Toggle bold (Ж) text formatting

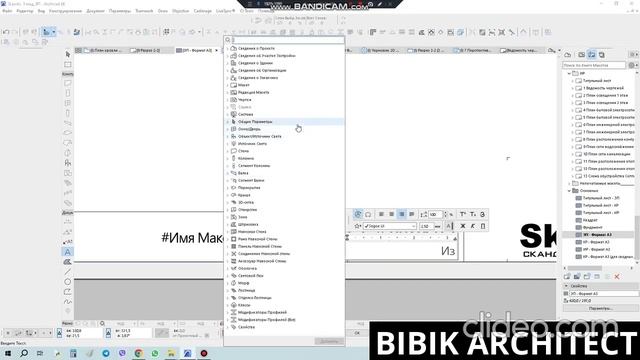tap(462, 226)
